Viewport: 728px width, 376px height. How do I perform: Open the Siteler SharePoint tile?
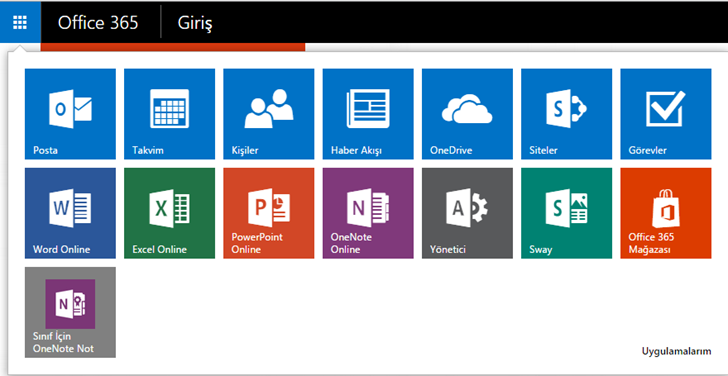tap(566, 114)
